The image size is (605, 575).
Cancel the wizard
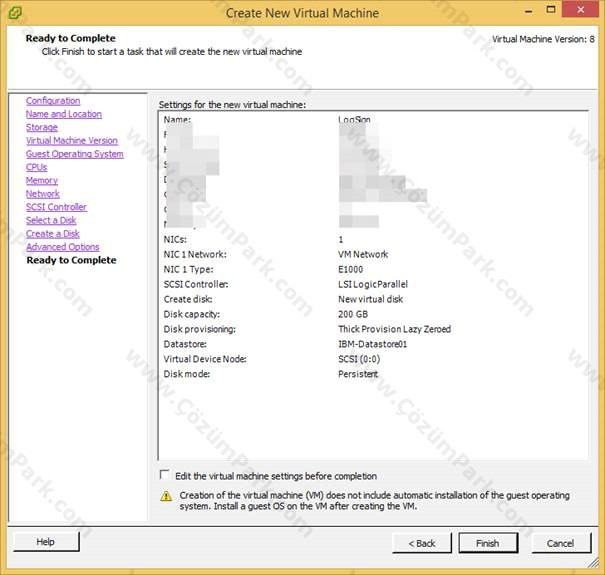561,543
